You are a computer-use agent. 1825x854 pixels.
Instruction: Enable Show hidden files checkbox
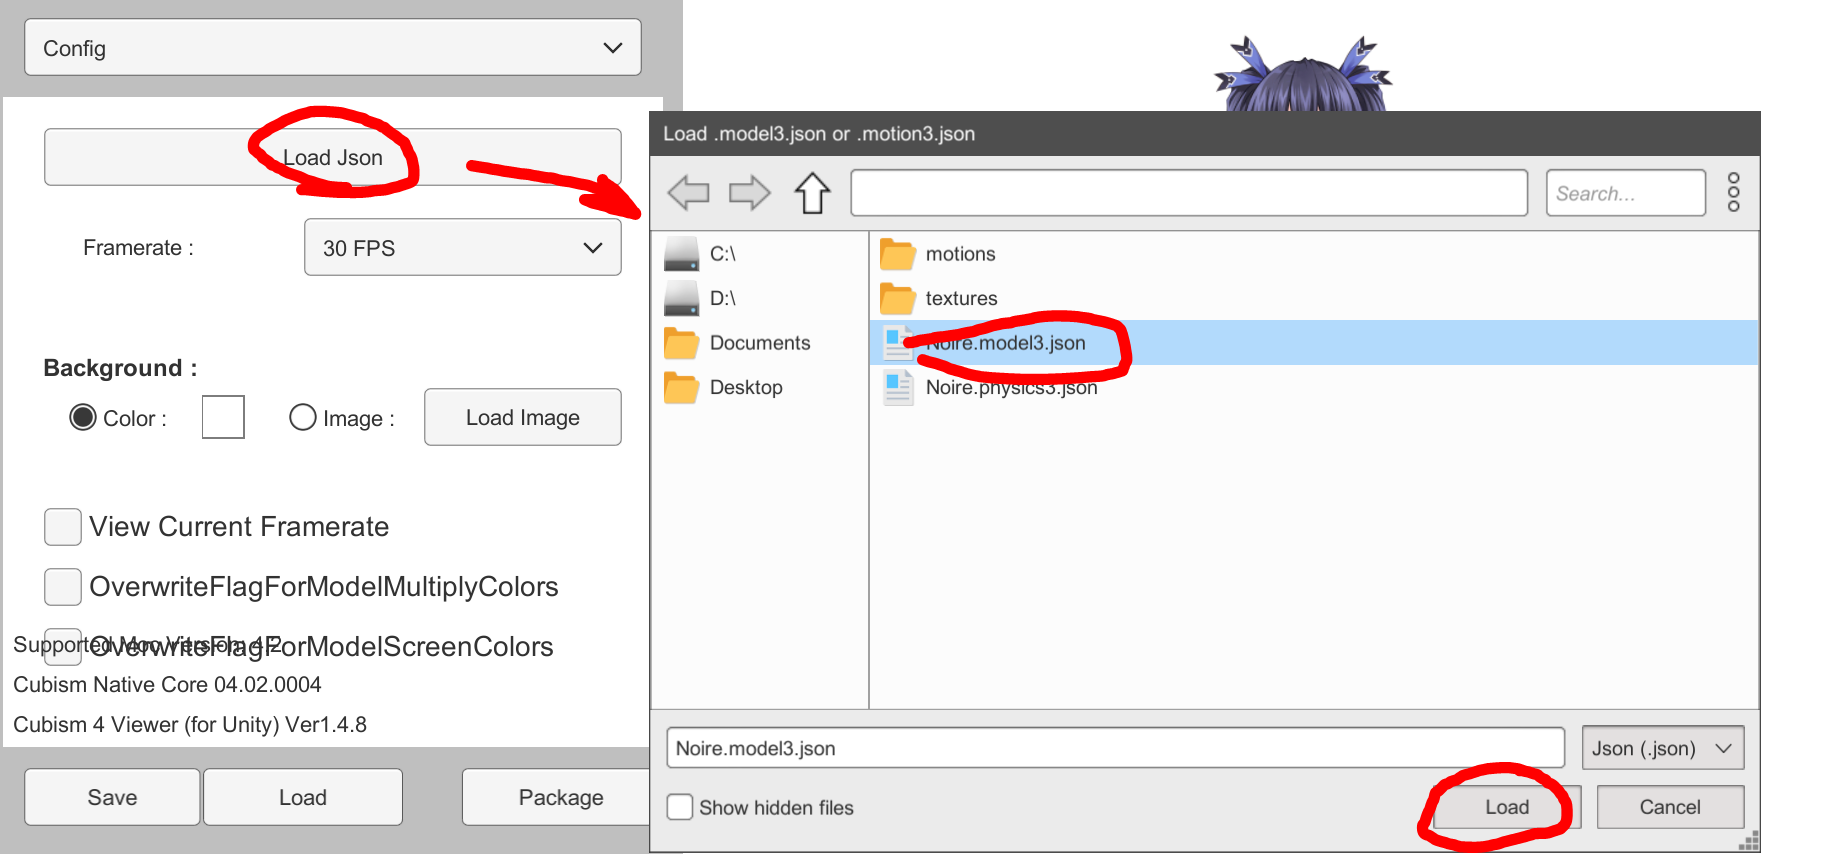(680, 807)
